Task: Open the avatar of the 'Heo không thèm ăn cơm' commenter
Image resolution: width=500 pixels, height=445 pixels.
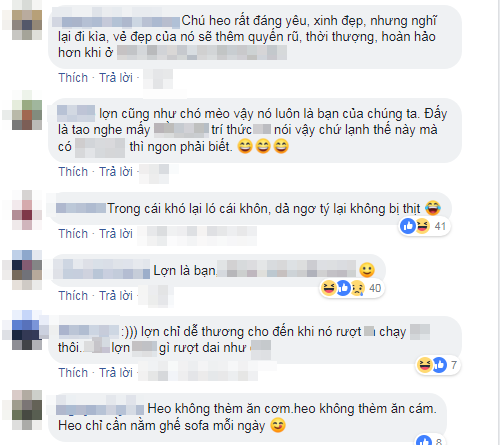Action: pos(27,410)
